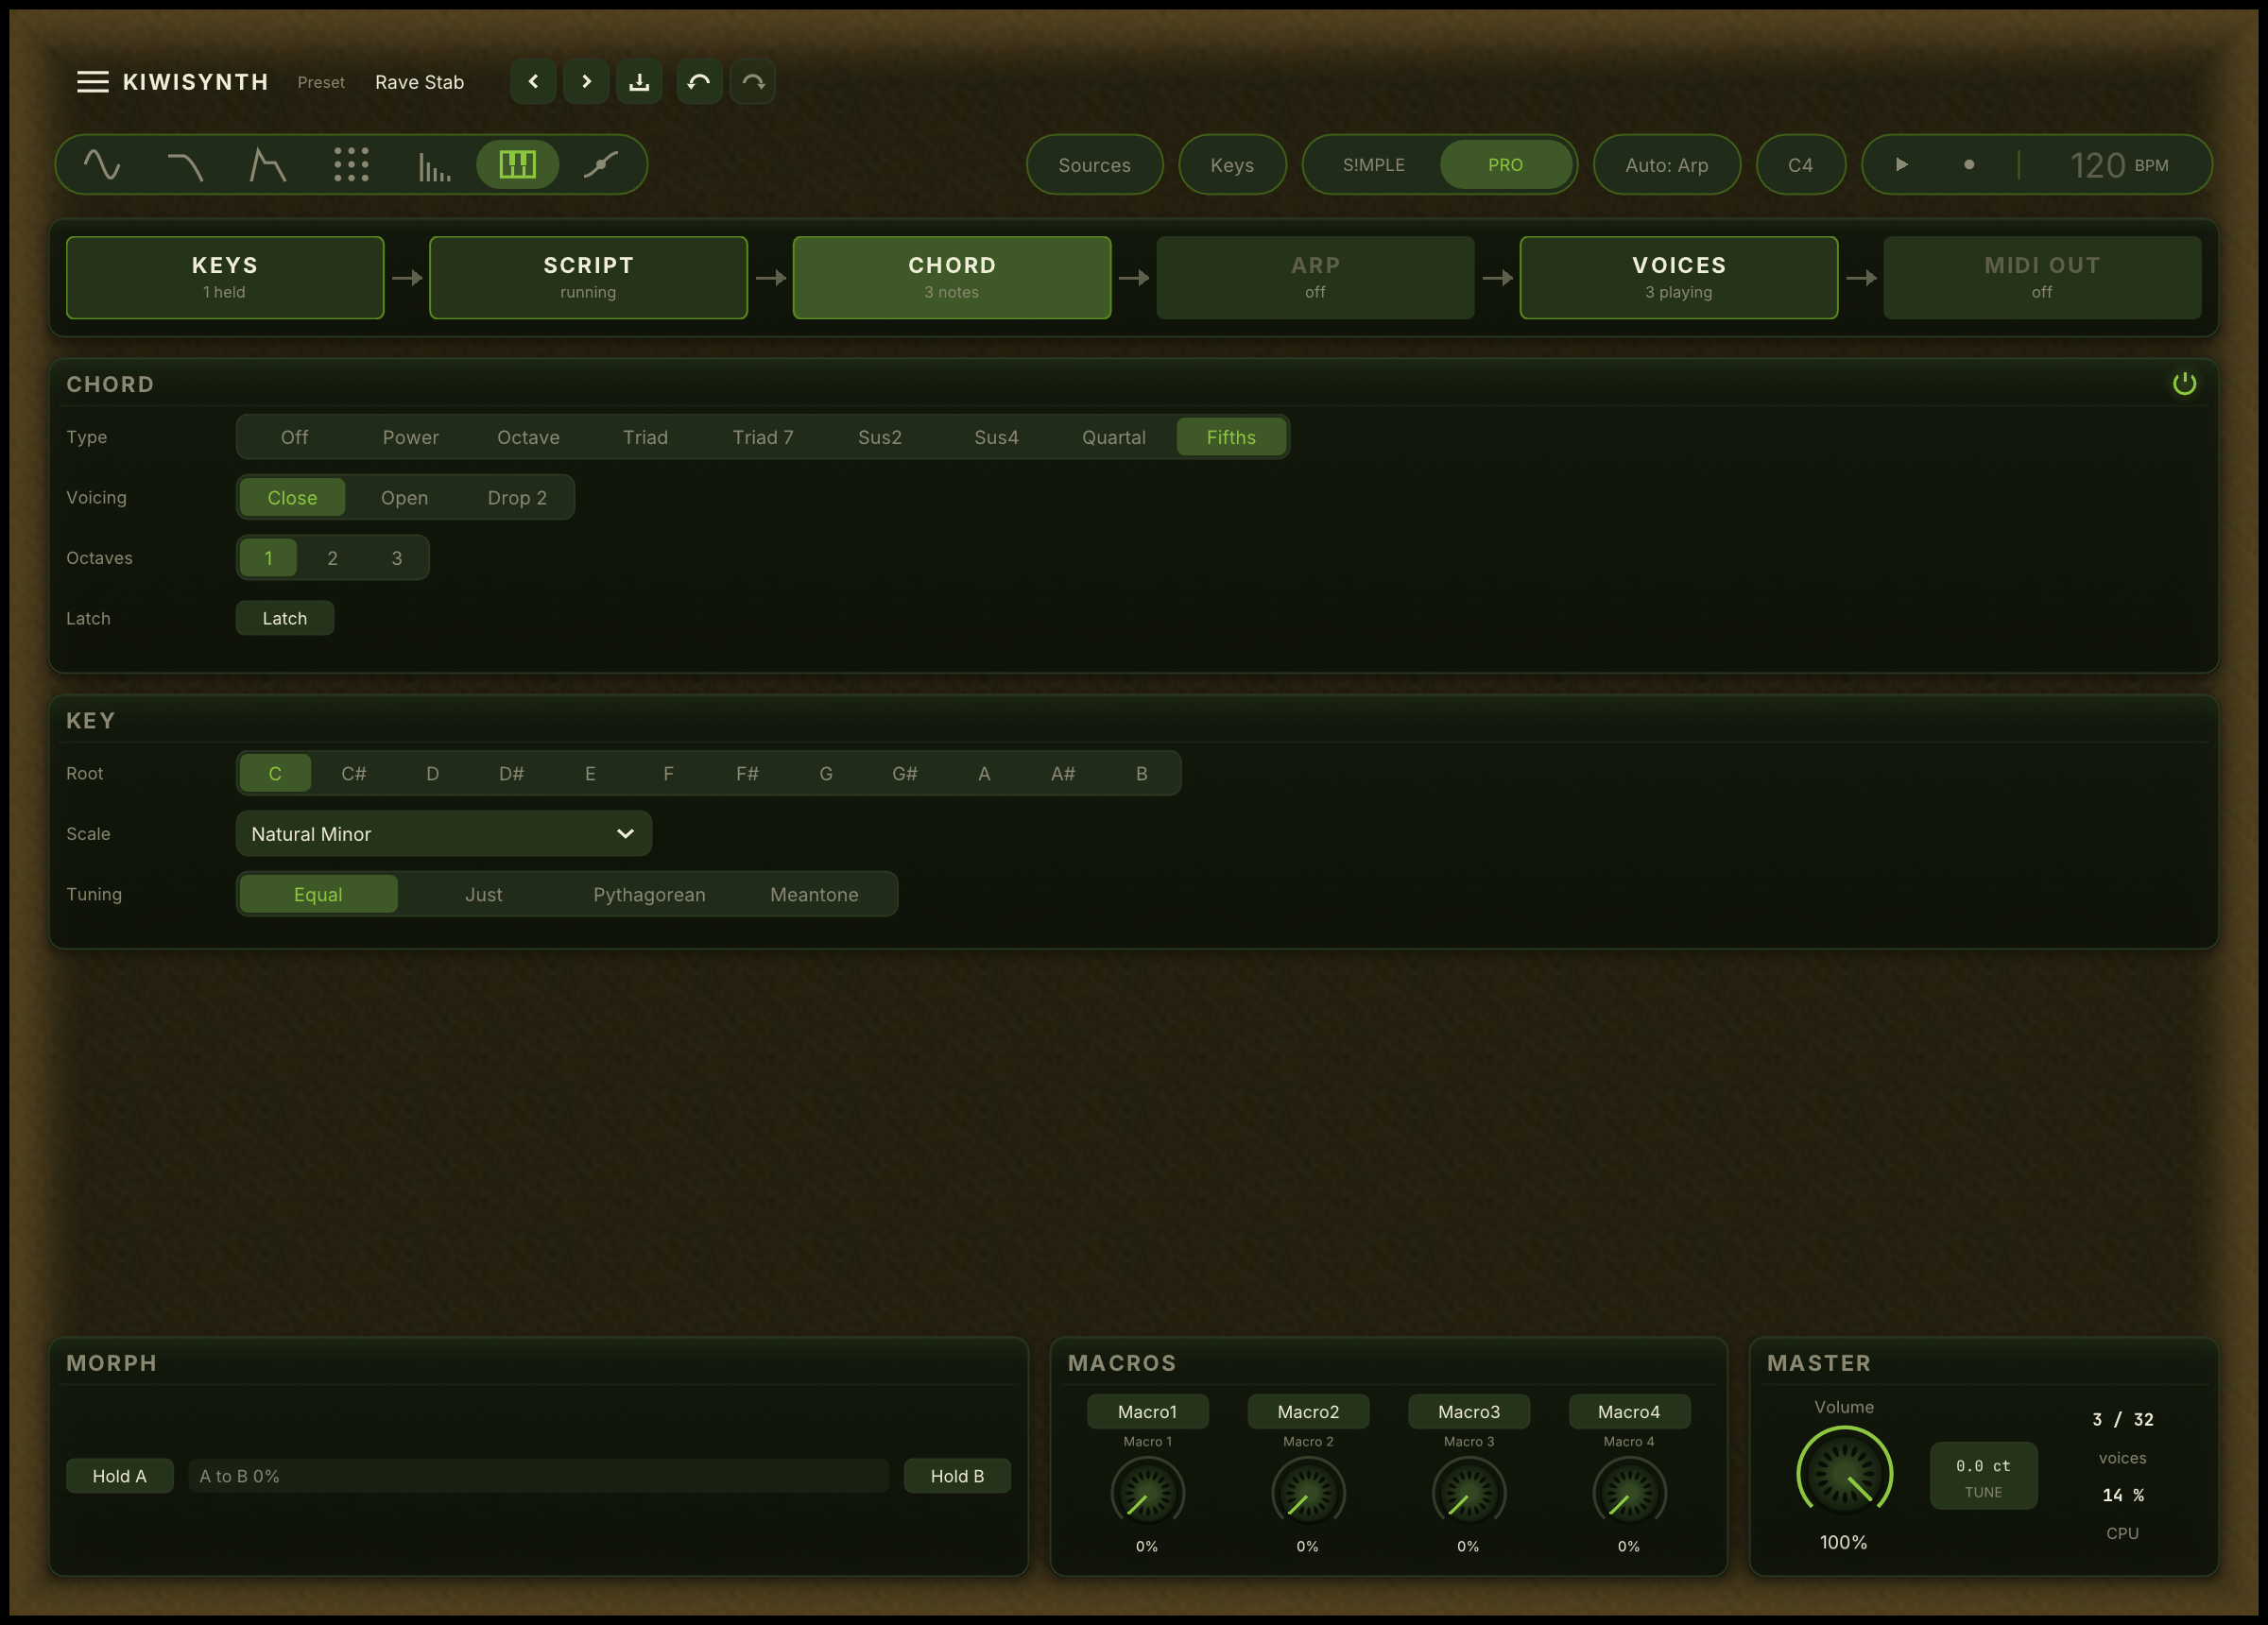Set key root to D#
The width and height of the screenshot is (2268, 1625).
point(511,774)
